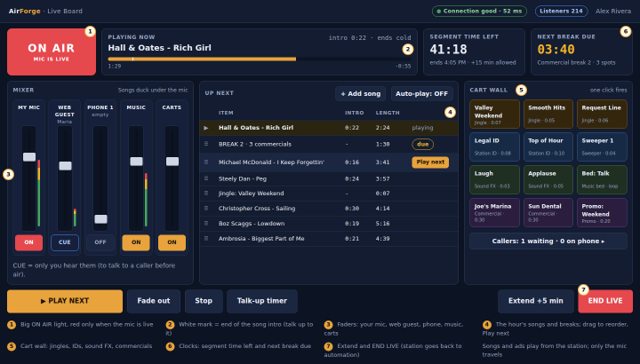Toggle the Carts channel ON button
640x364 pixels.
click(x=172, y=242)
